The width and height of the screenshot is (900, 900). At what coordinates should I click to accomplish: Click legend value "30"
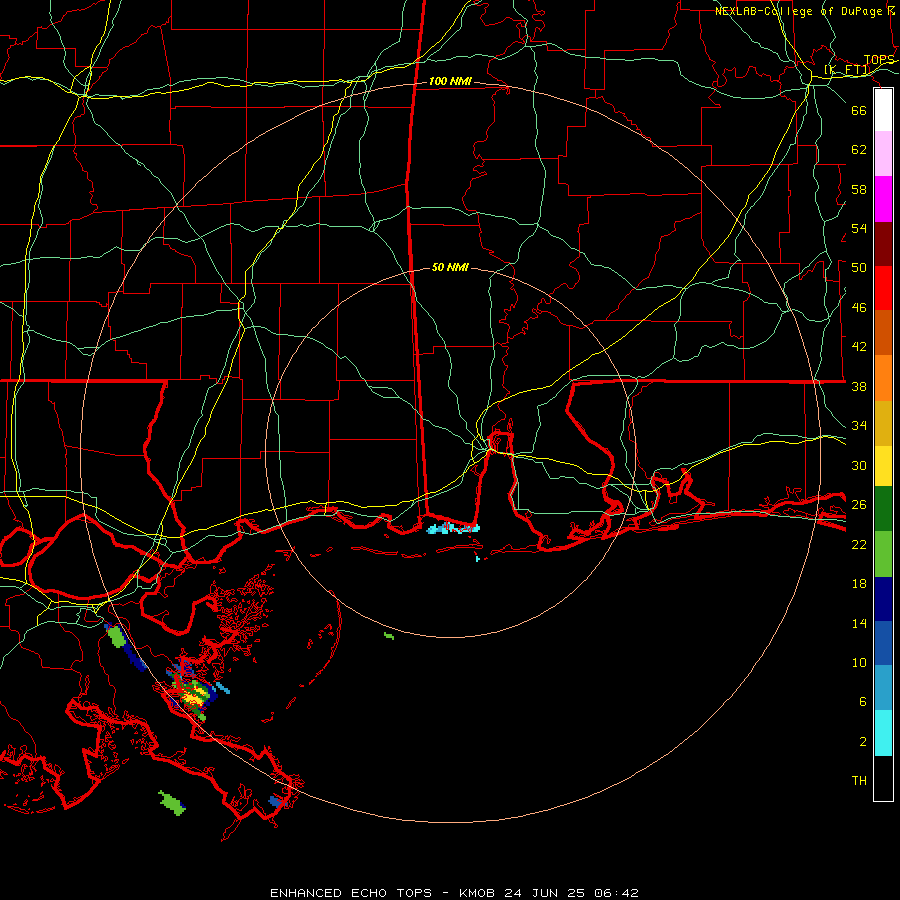859,465
